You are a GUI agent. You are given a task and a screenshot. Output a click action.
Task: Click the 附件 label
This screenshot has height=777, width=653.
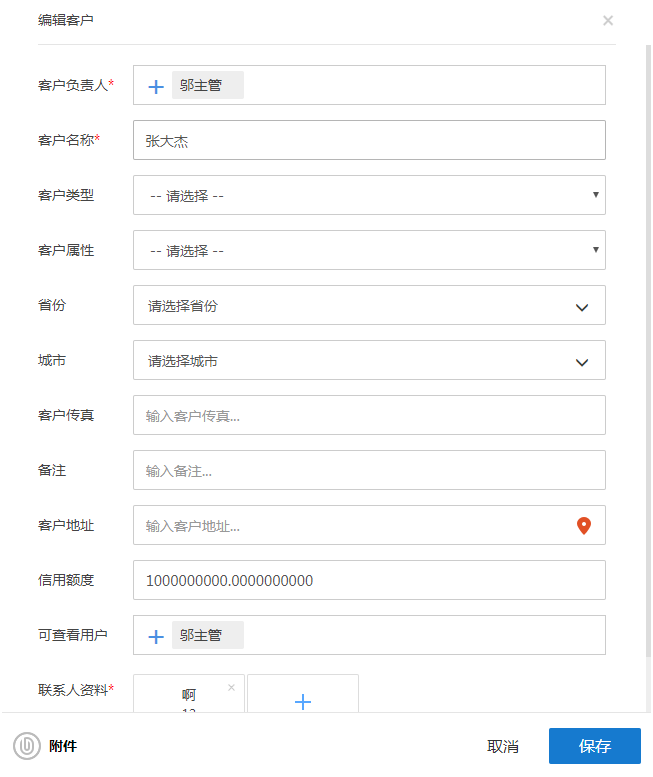63,746
